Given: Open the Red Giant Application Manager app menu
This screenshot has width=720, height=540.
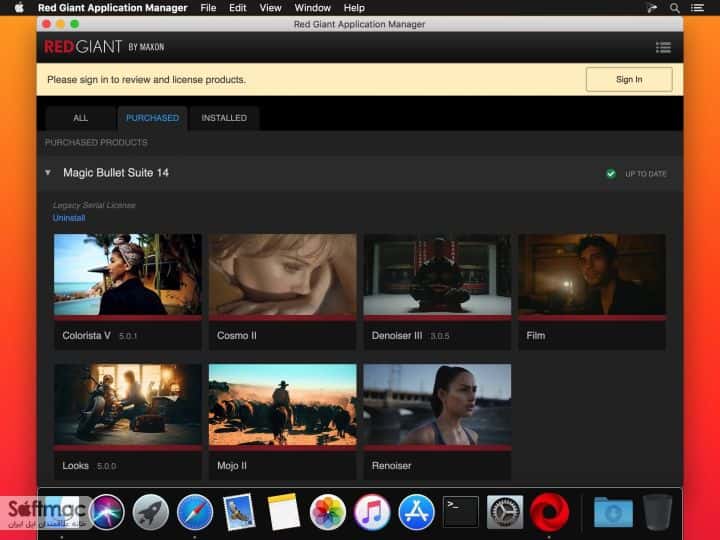Looking at the screenshot, I should 112,8.
